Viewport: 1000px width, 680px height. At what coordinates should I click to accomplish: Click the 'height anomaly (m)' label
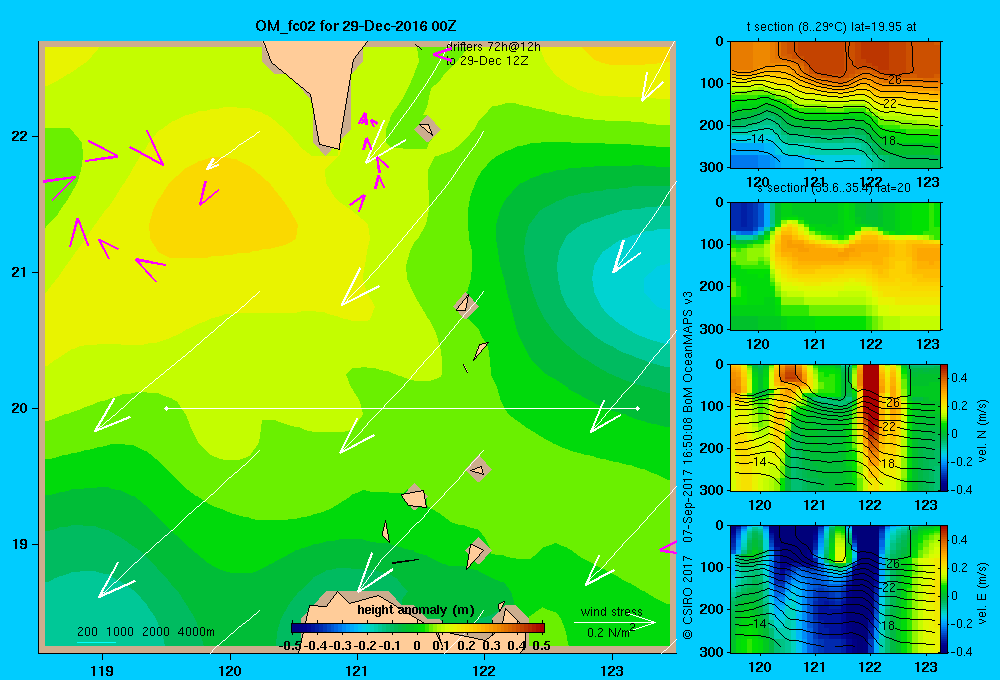(416, 610)
